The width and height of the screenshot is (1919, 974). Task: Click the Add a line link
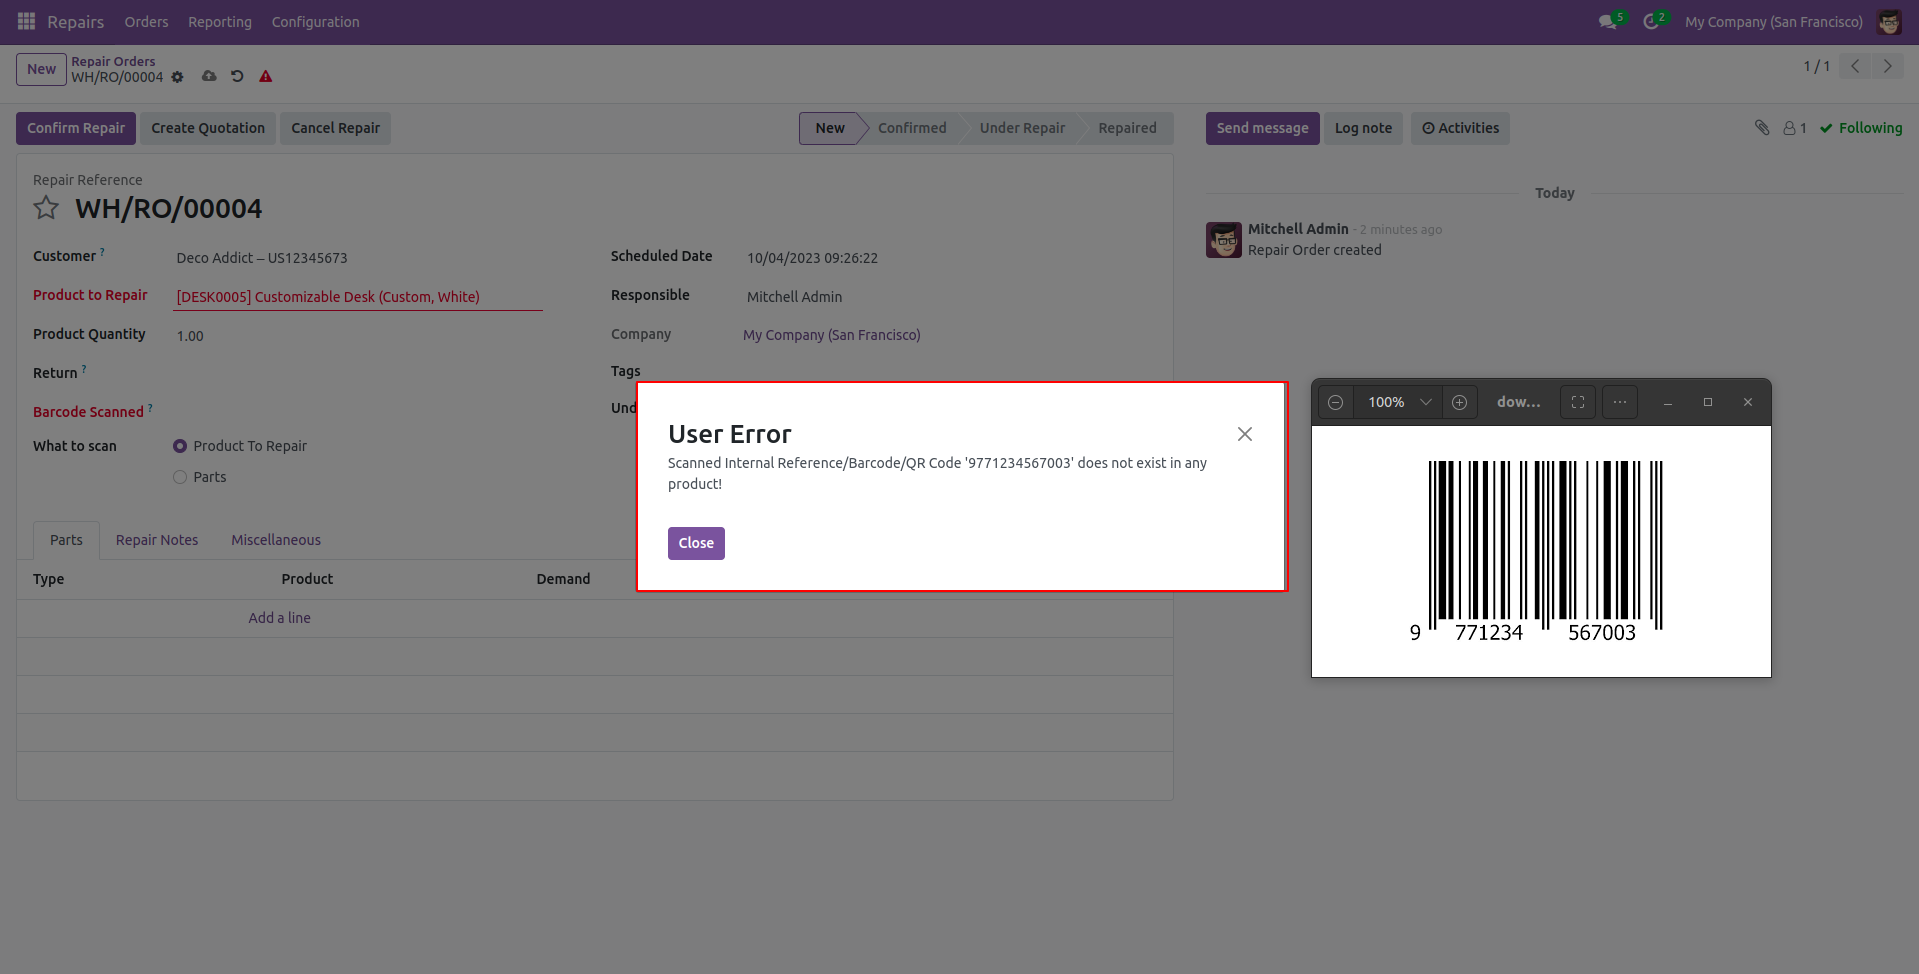click(x=279, y=618)
